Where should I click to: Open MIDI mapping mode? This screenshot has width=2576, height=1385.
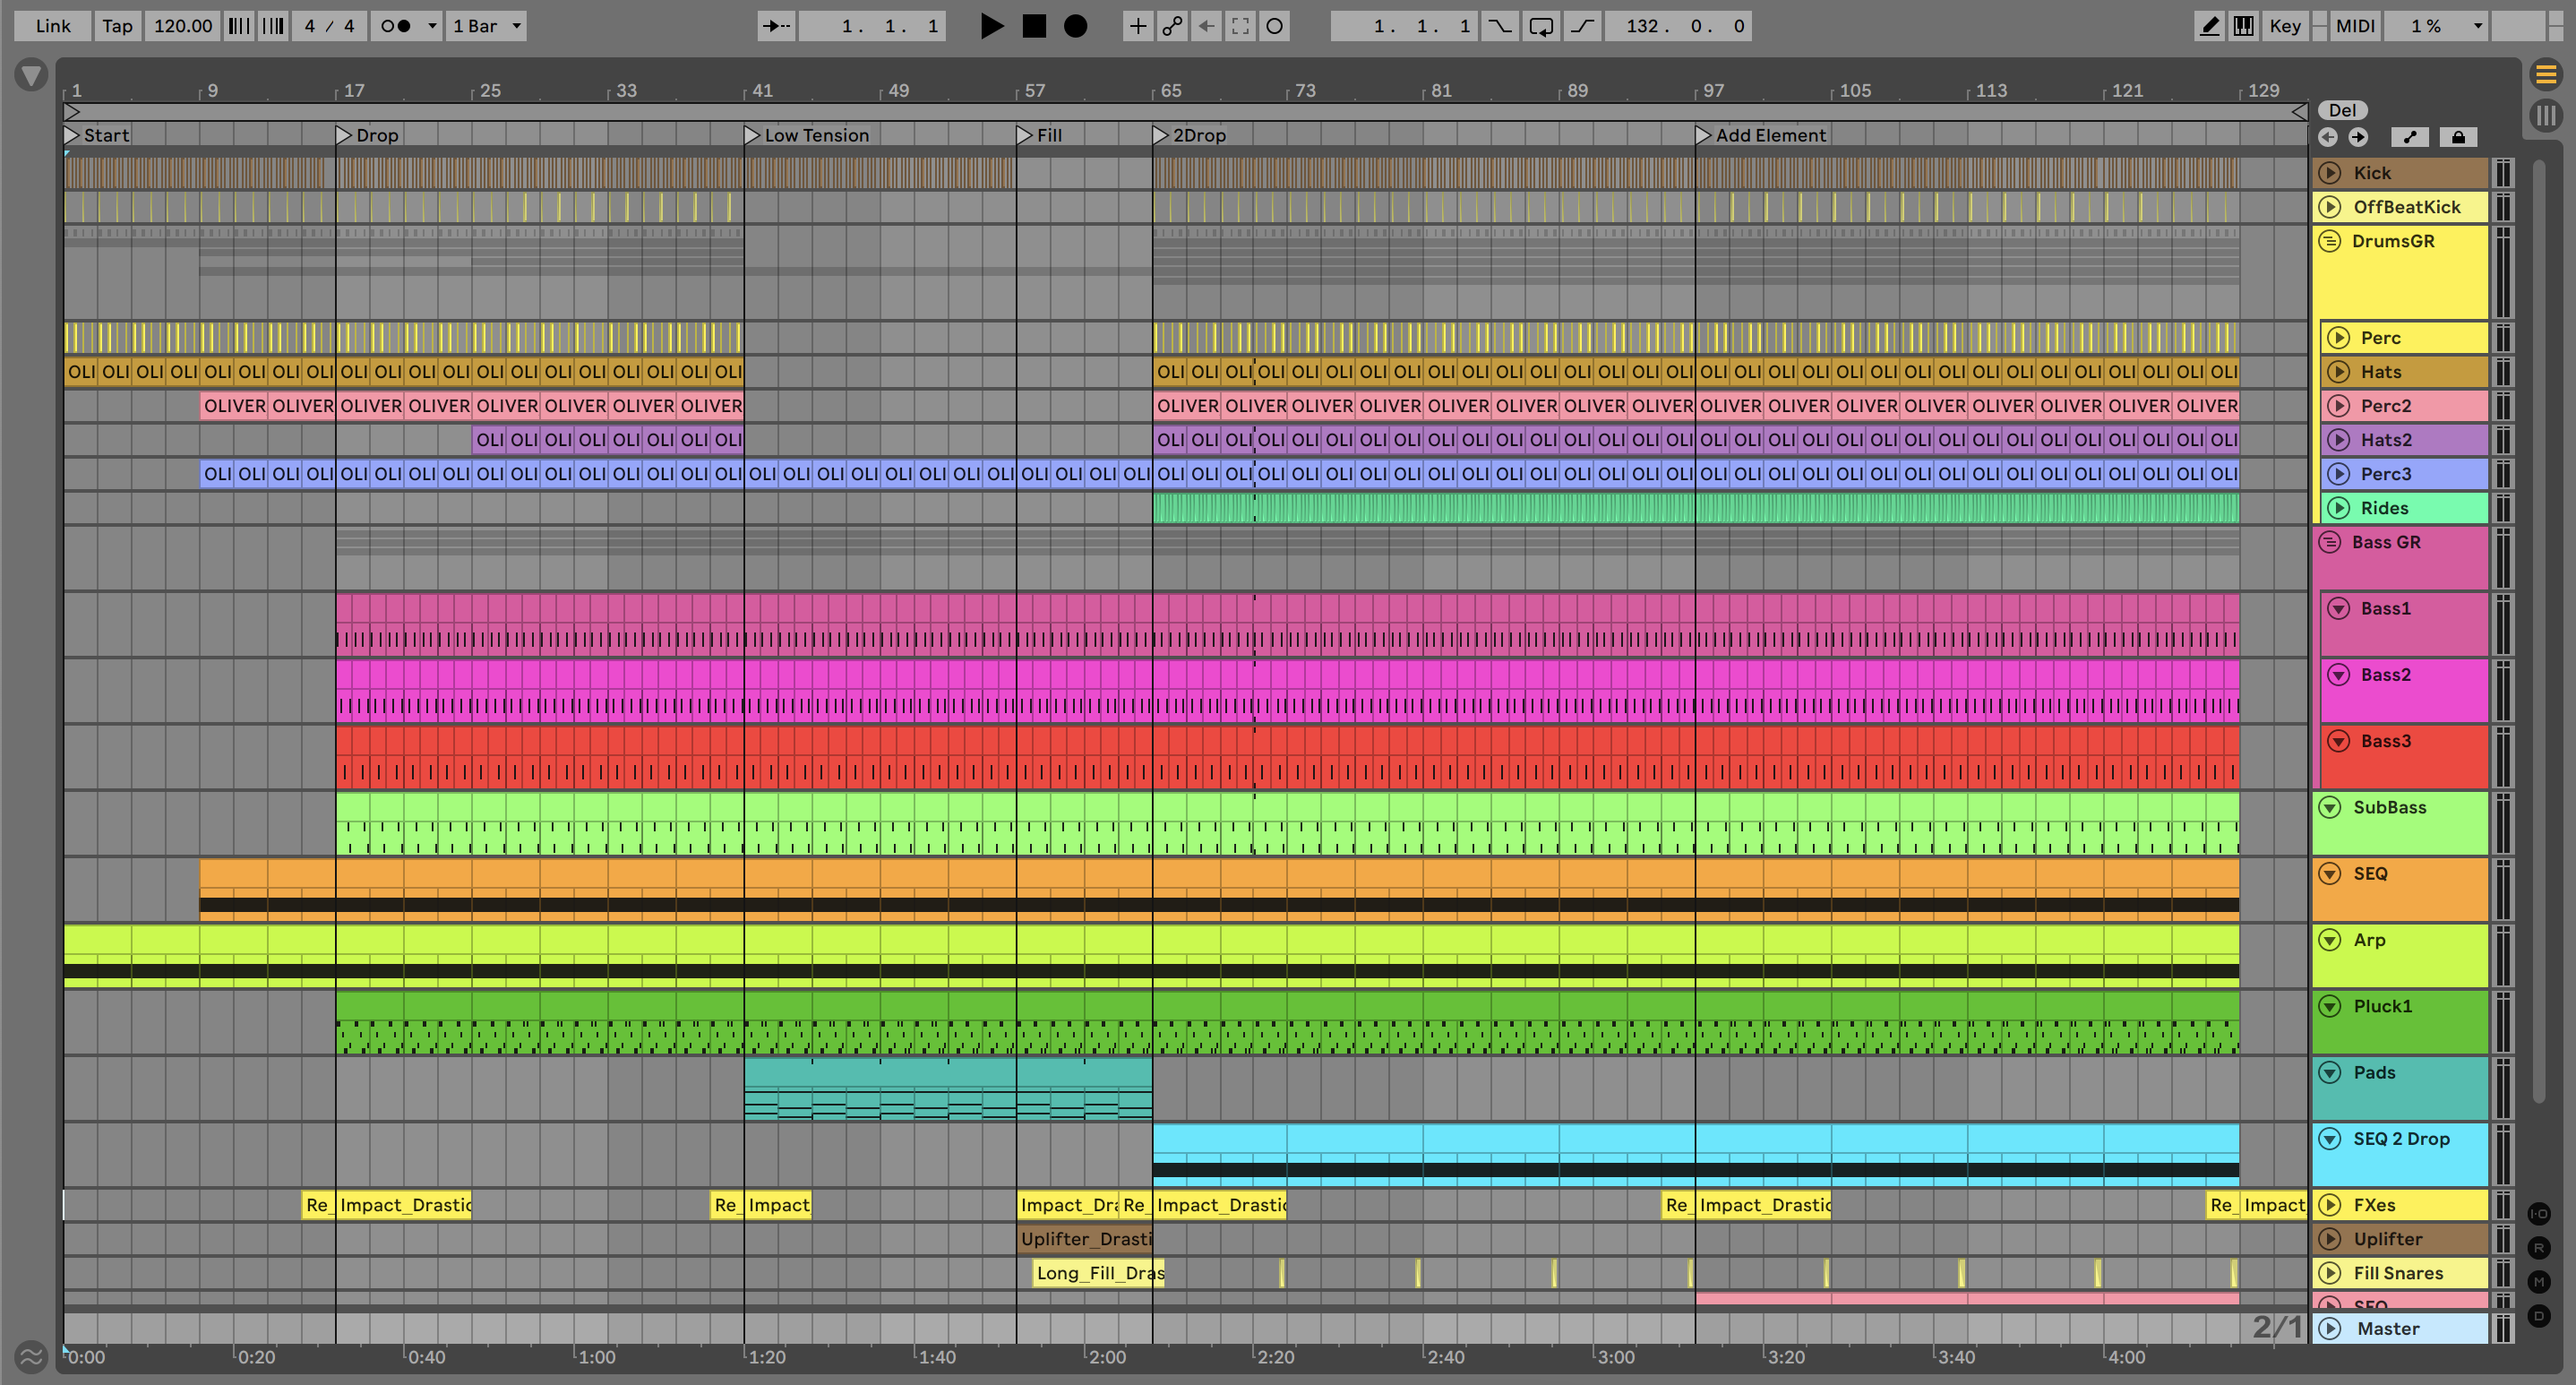(x=2354, y=26)
